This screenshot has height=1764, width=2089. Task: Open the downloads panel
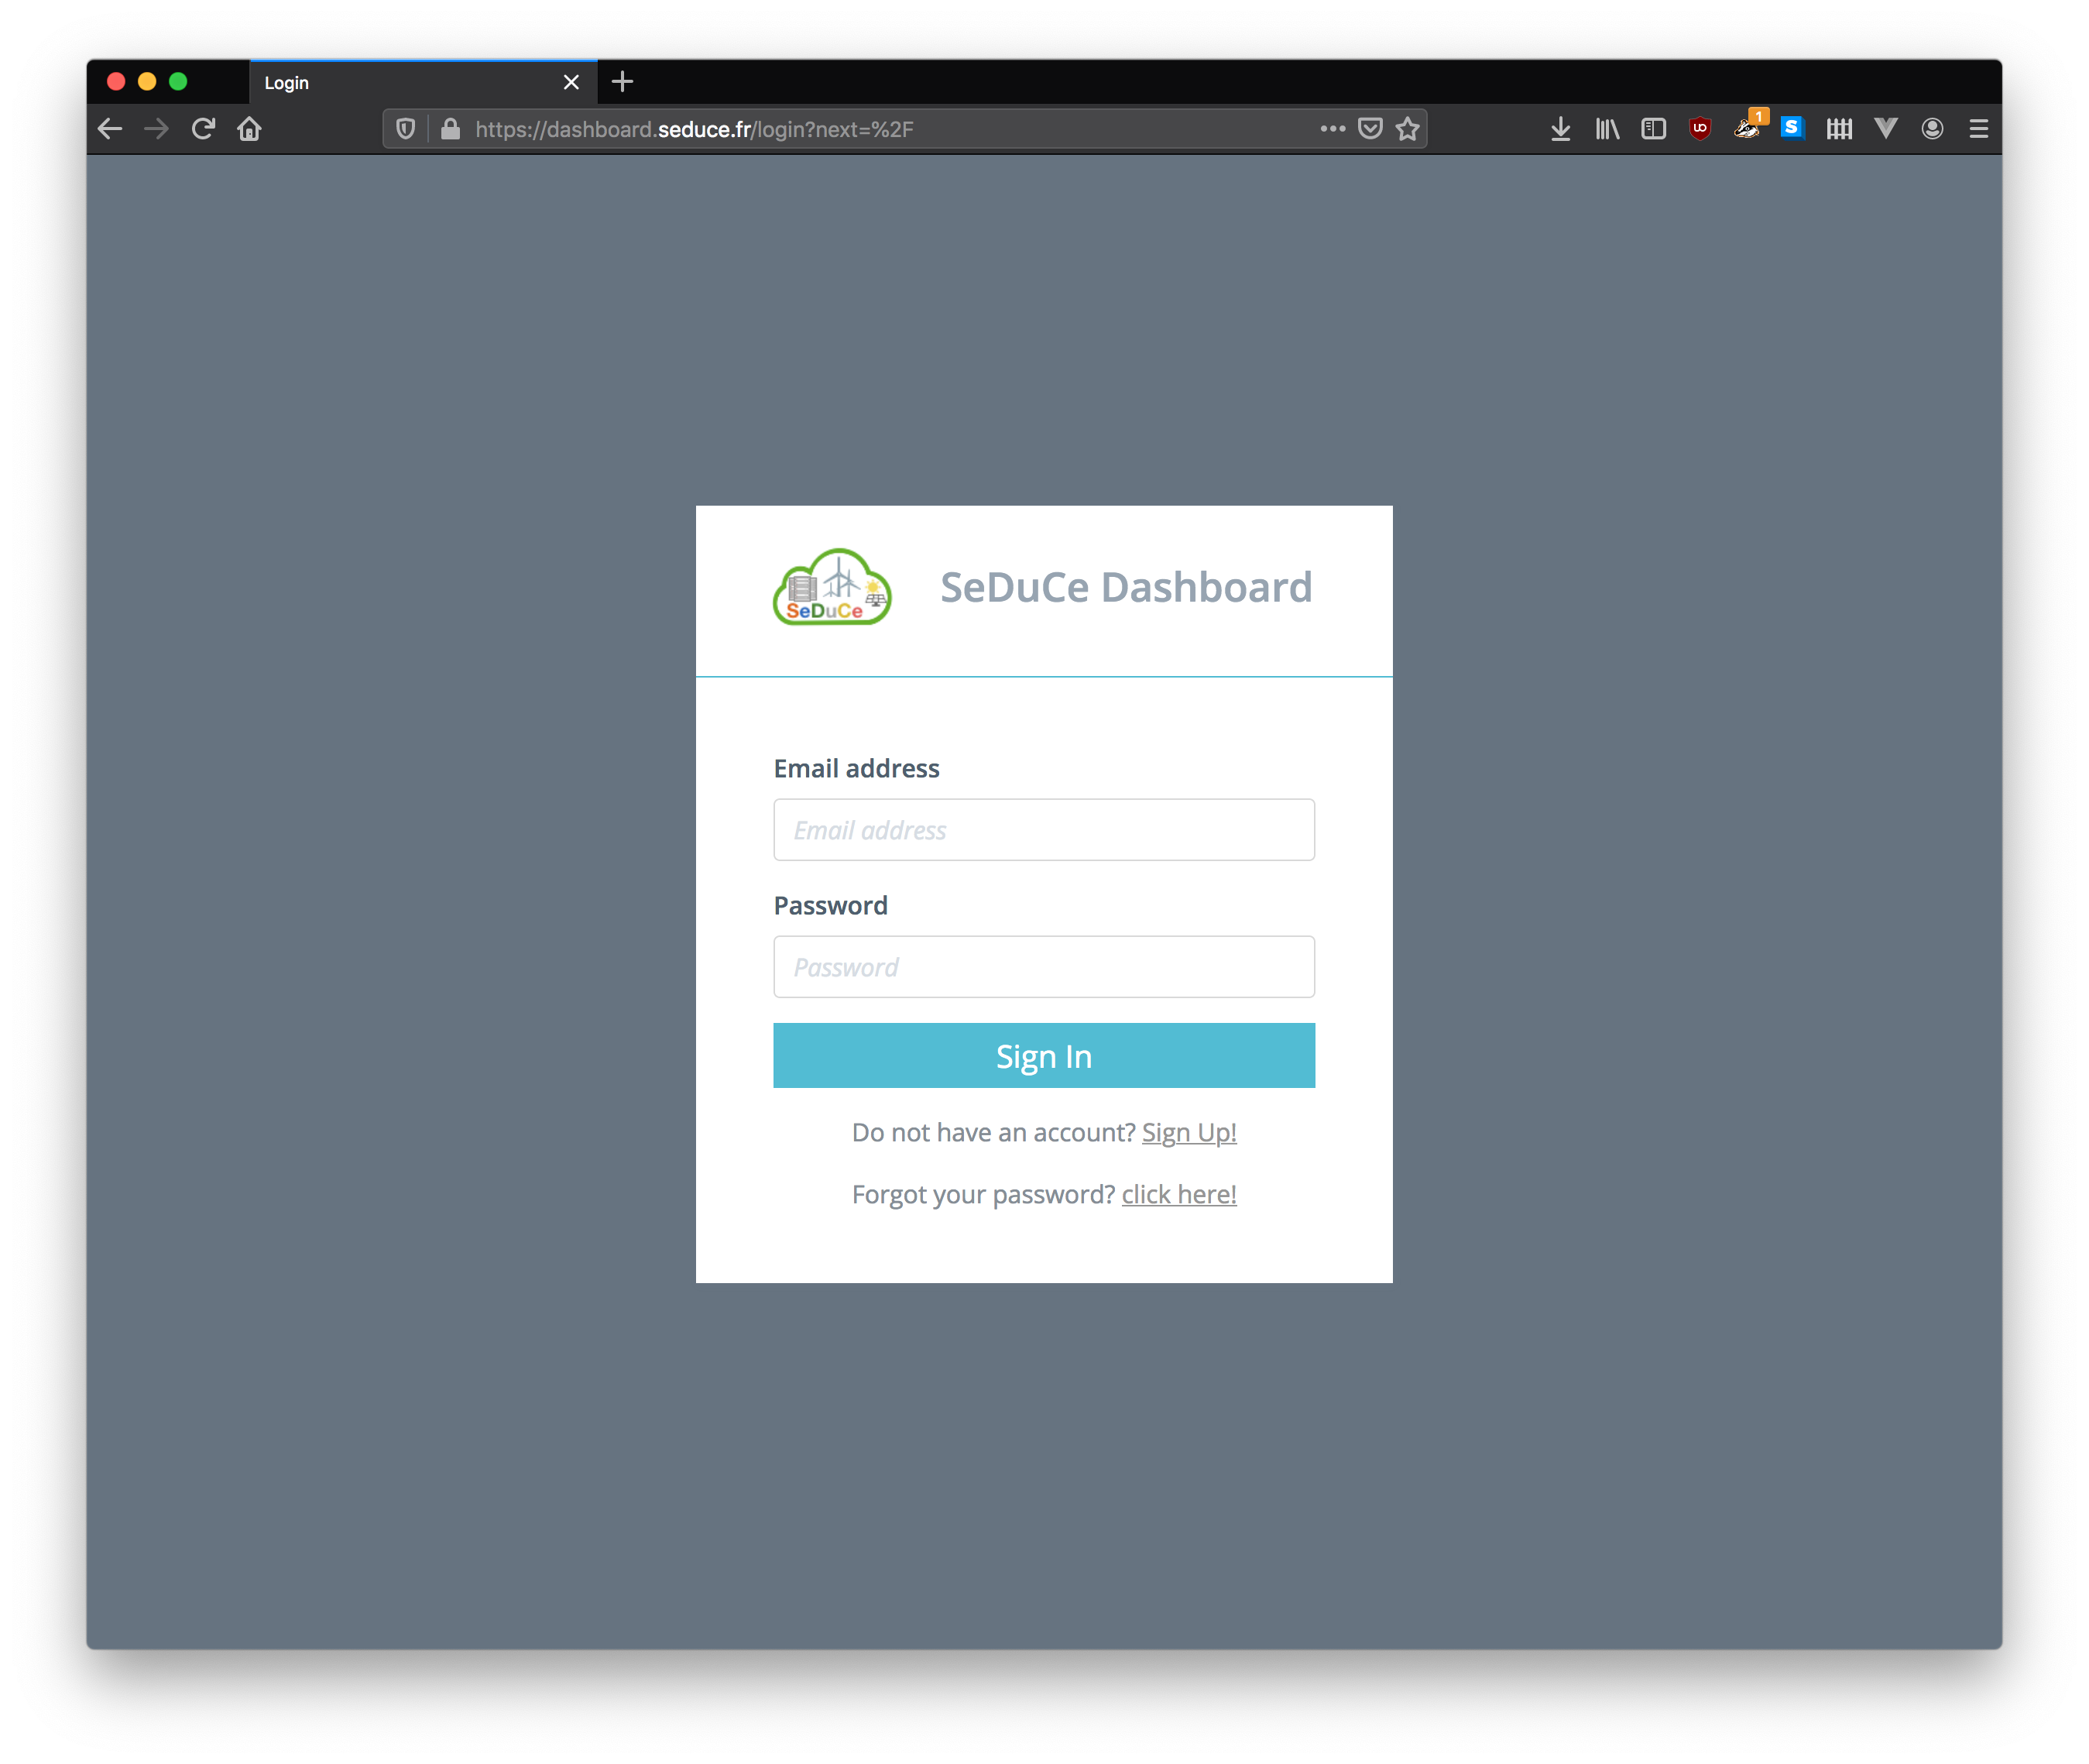coord(1560,129)
